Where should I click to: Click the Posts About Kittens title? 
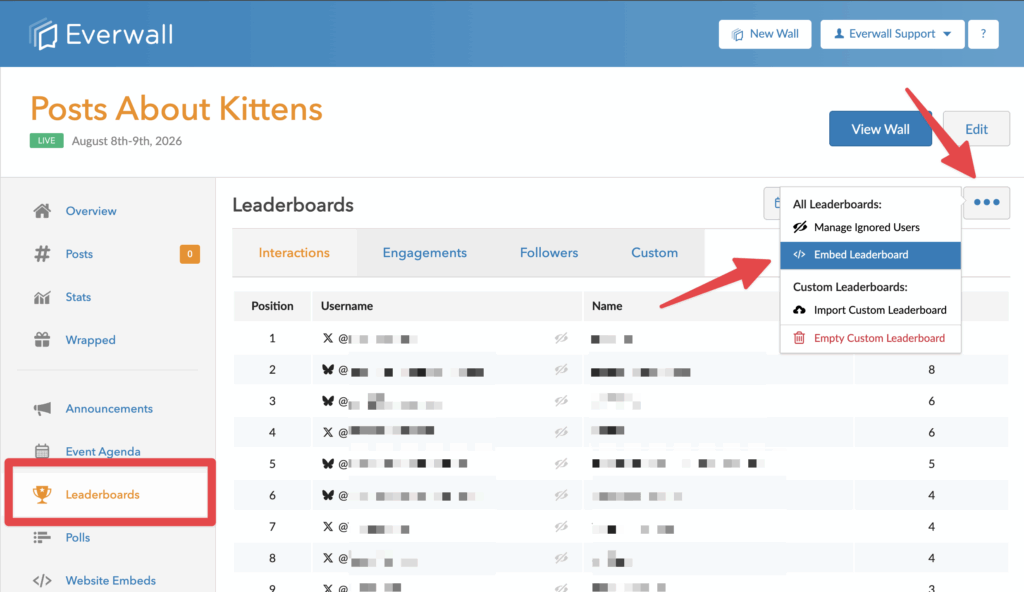click(x=176, y=108)
